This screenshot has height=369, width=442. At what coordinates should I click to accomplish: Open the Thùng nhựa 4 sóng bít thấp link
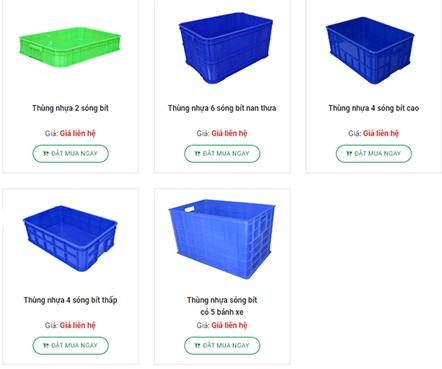click(x=70, y=300)
